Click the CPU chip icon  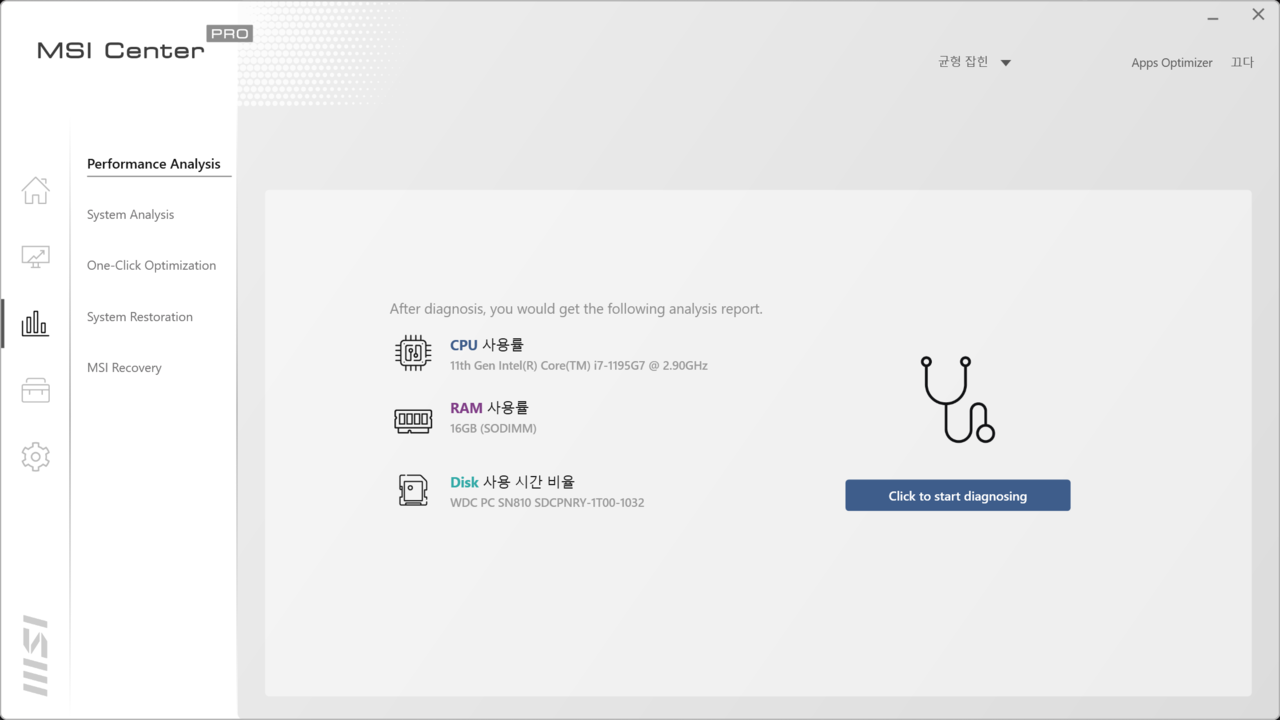point(413,353)
